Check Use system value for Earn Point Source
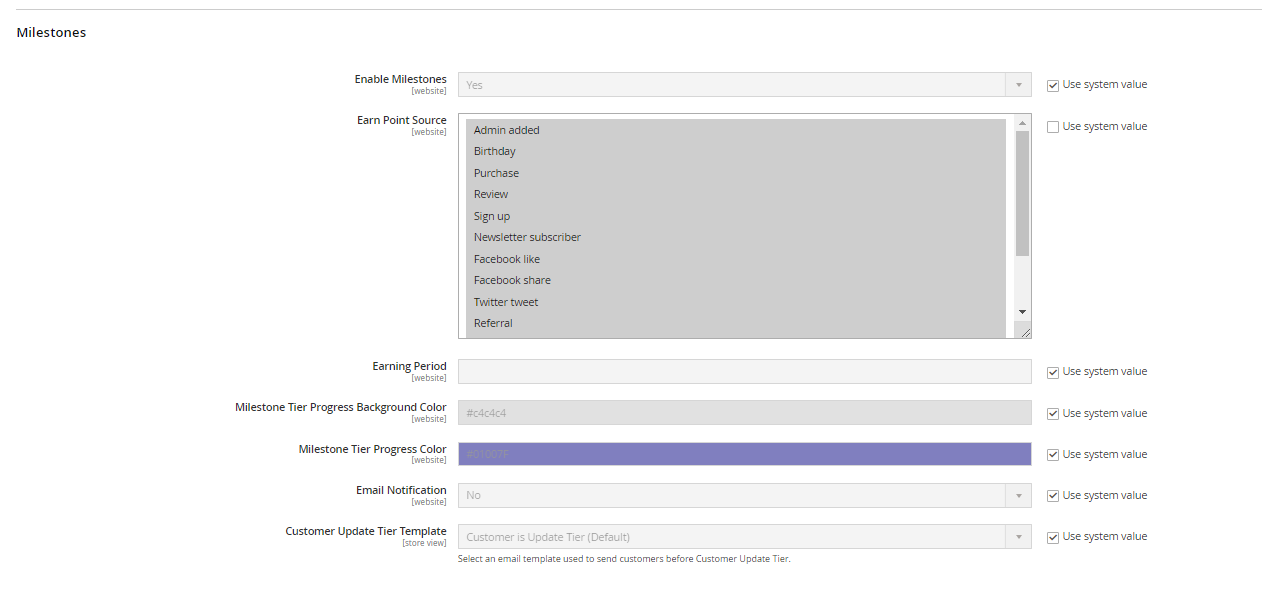Screen dimensions: 1262x601 pyautogui.click(x=1053, y=127)
